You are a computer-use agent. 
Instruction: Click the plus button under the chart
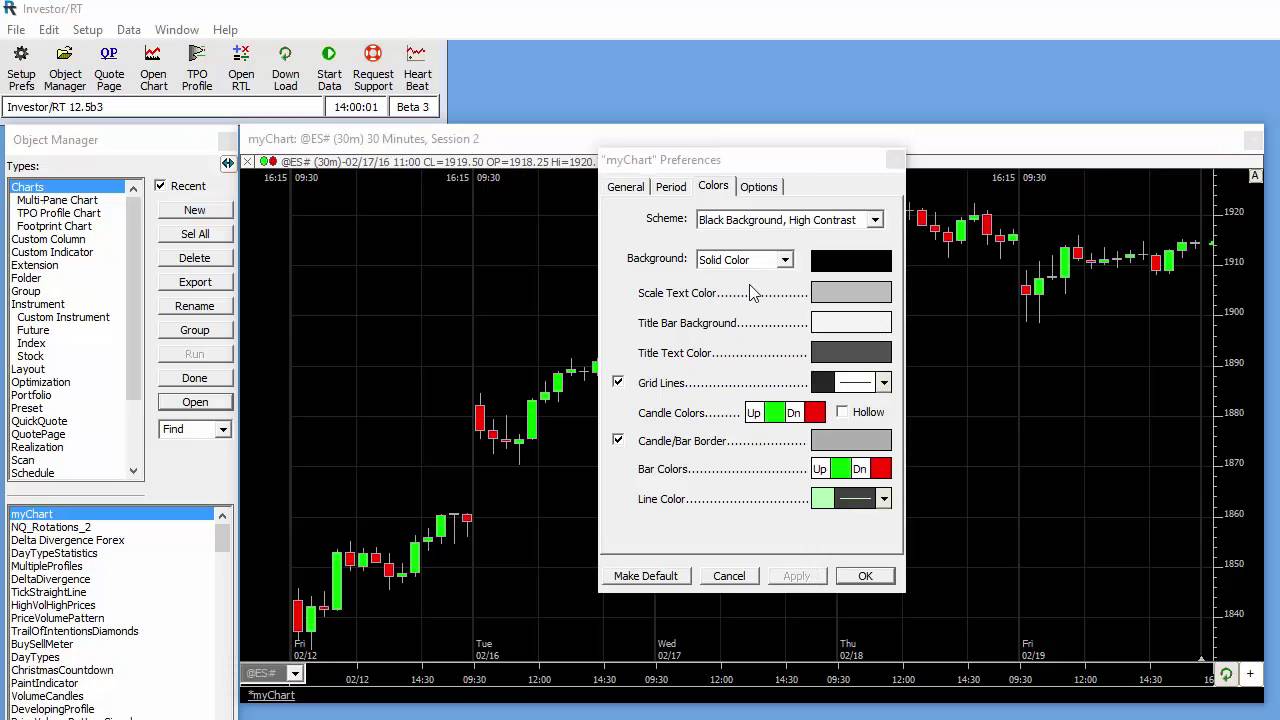(1250, 674)
